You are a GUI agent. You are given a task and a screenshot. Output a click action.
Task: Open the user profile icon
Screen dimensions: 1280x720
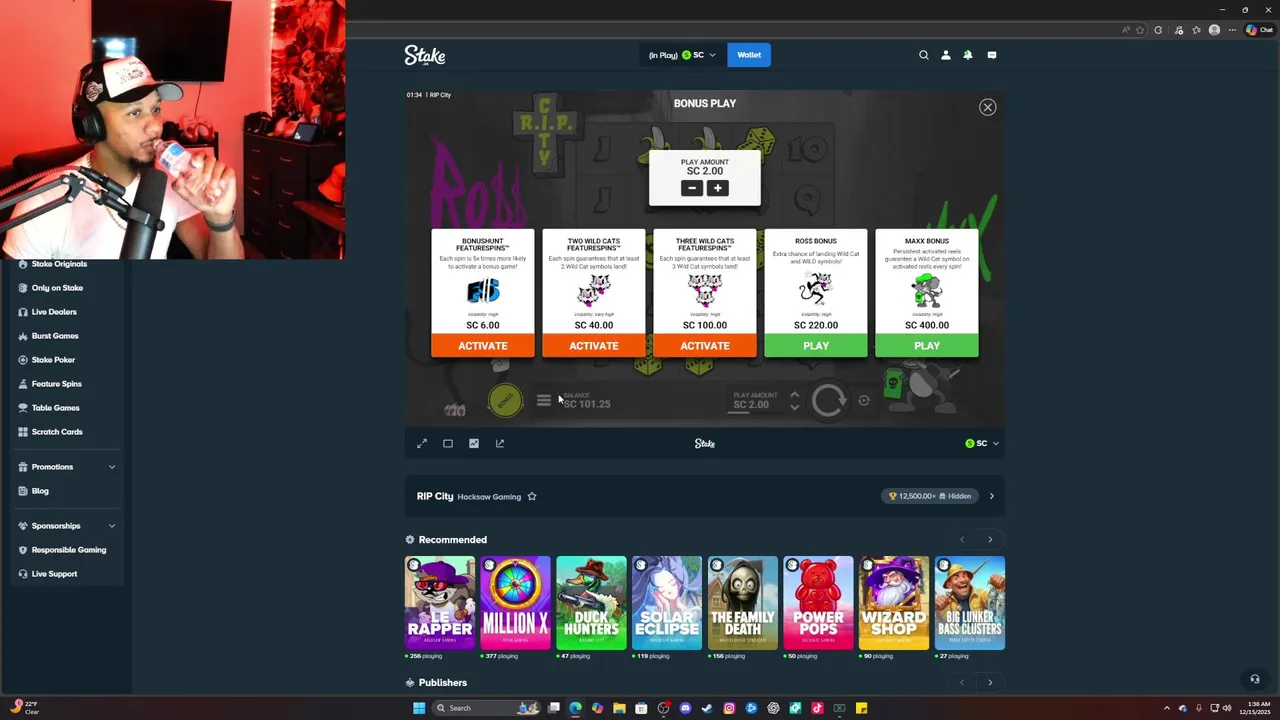click(x=946, y=55)
